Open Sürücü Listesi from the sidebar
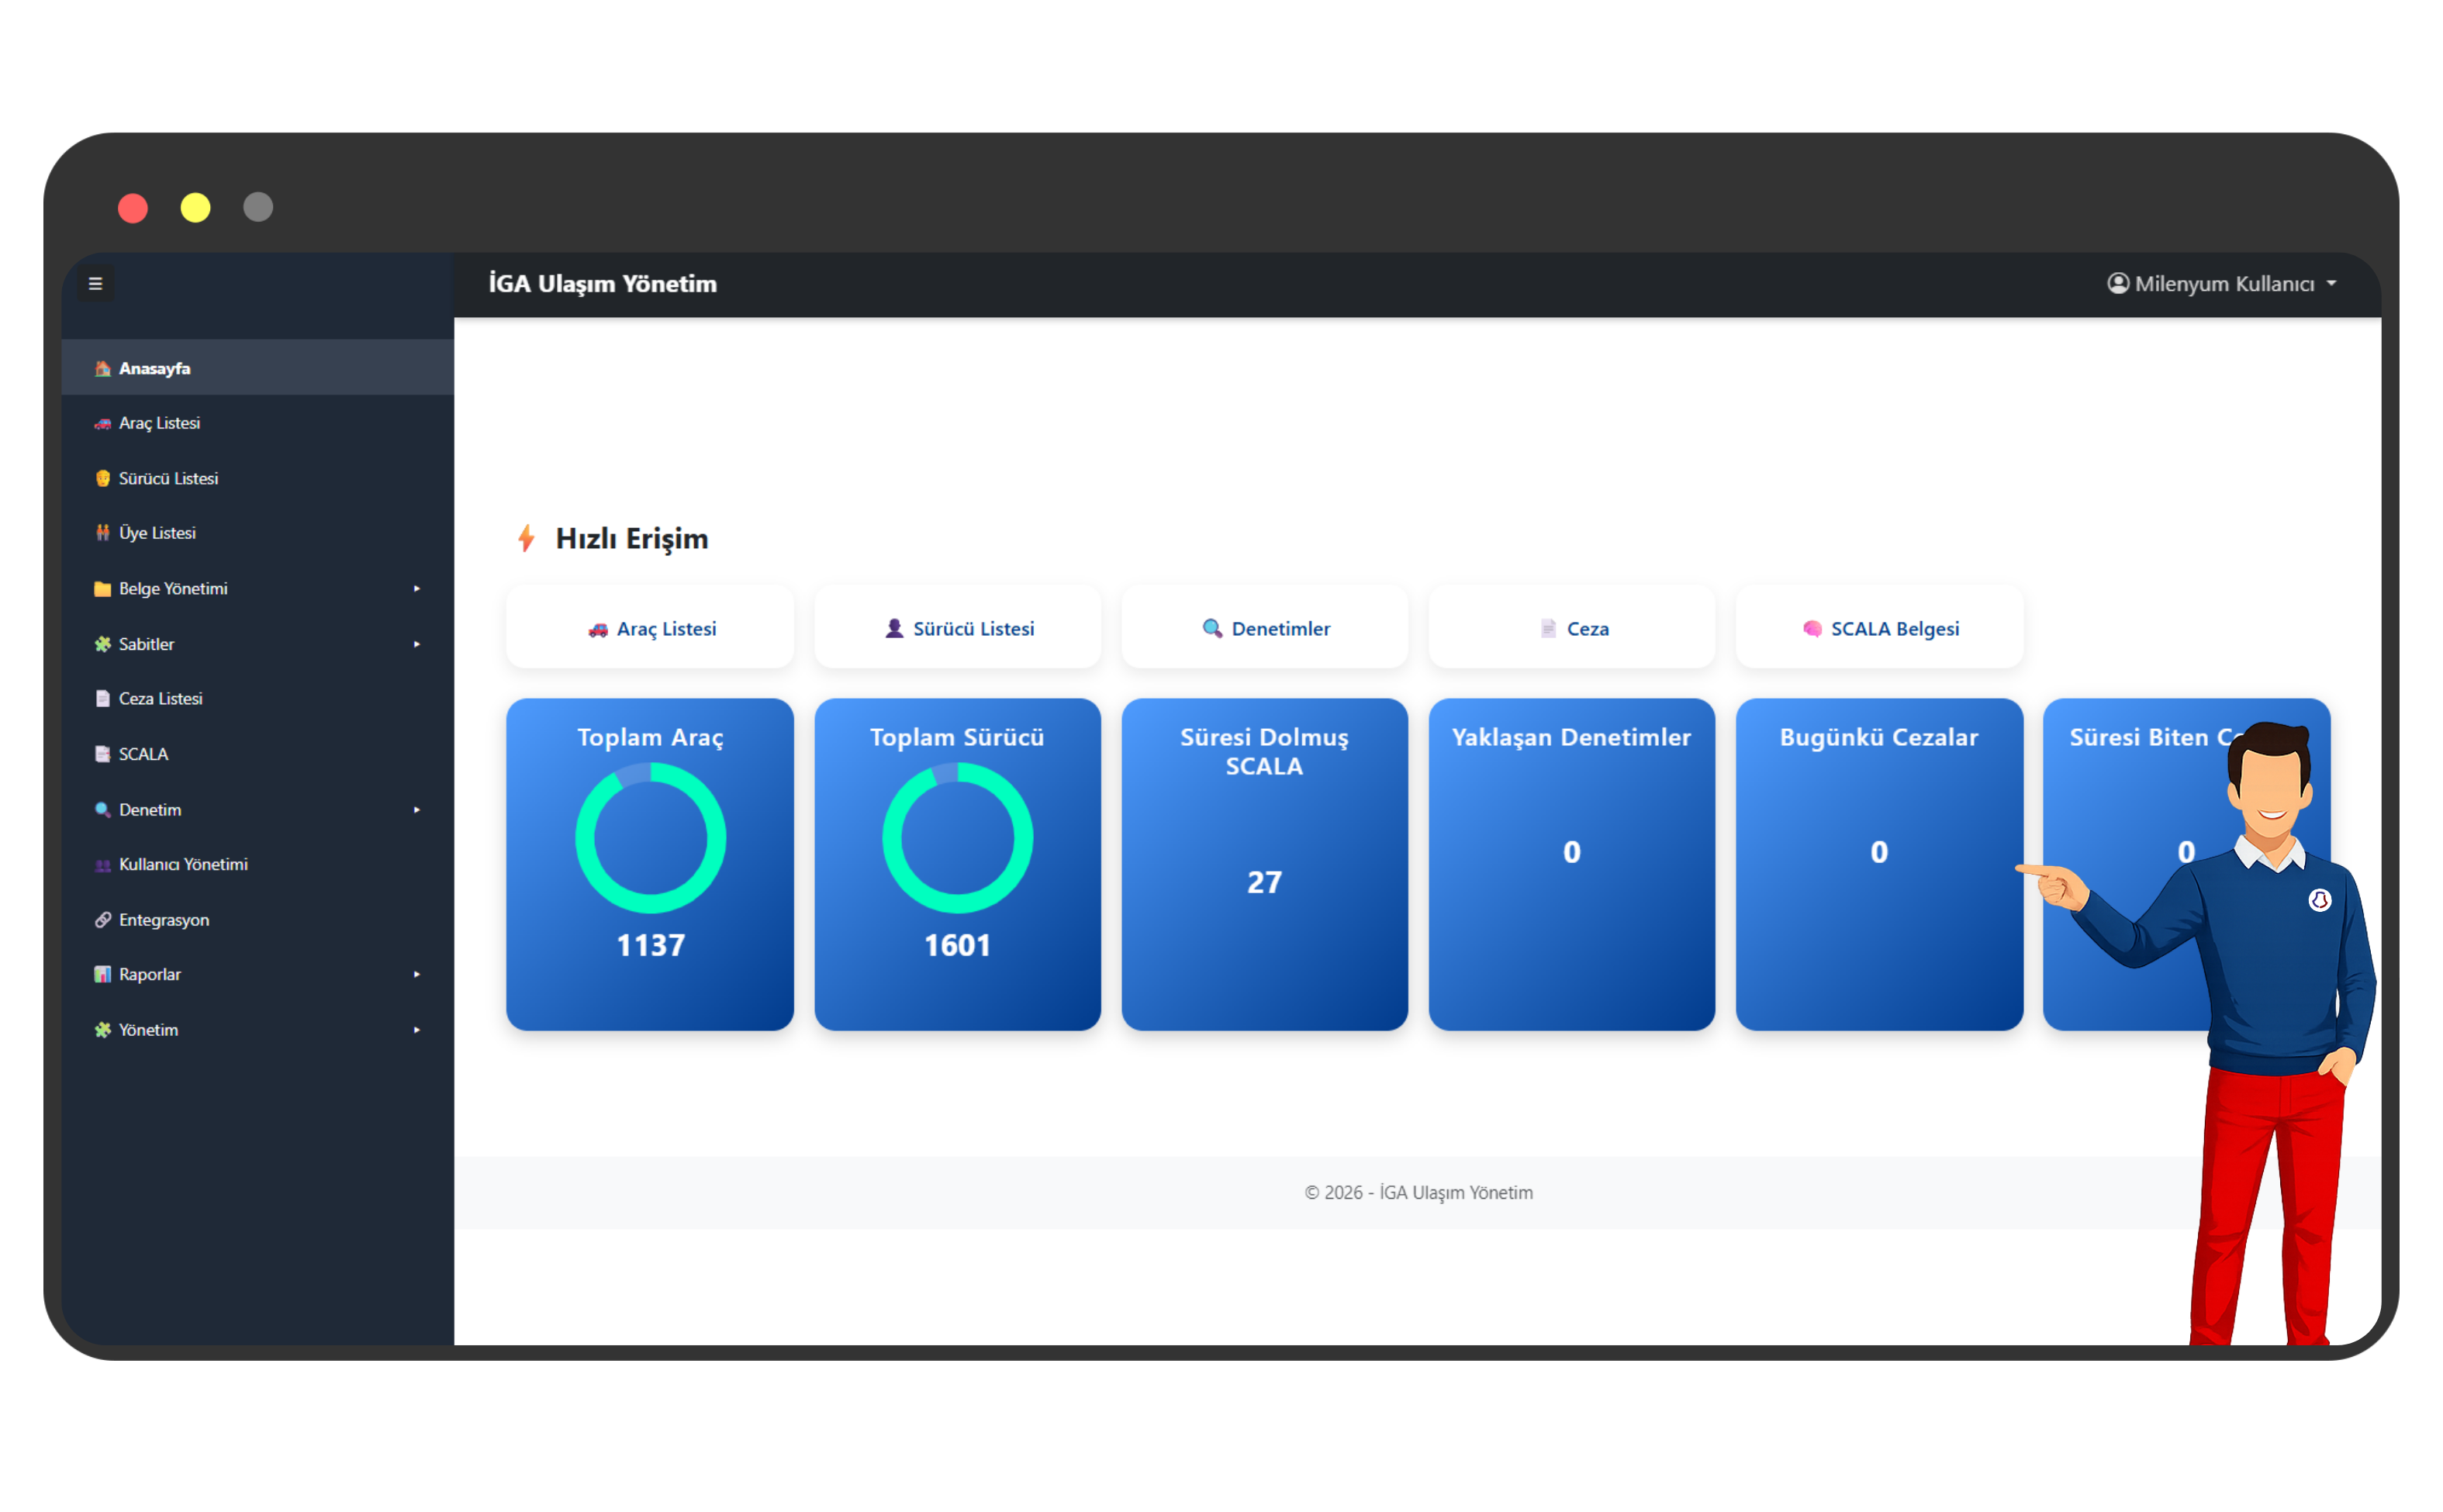This screenshot has width=2443, height=1512. (x=257, y=478)
